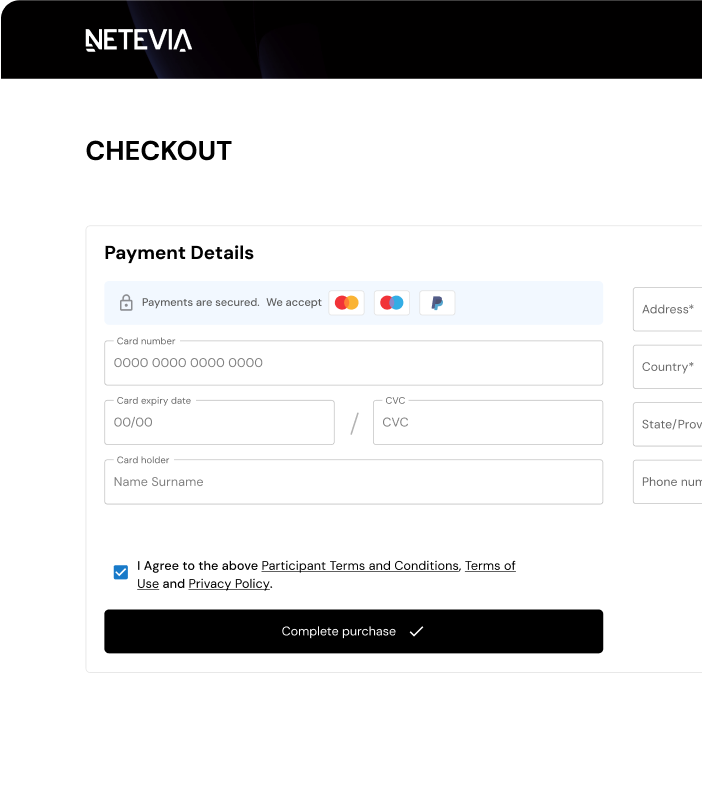Click the Card holder name field

click(x=353, y=482)
